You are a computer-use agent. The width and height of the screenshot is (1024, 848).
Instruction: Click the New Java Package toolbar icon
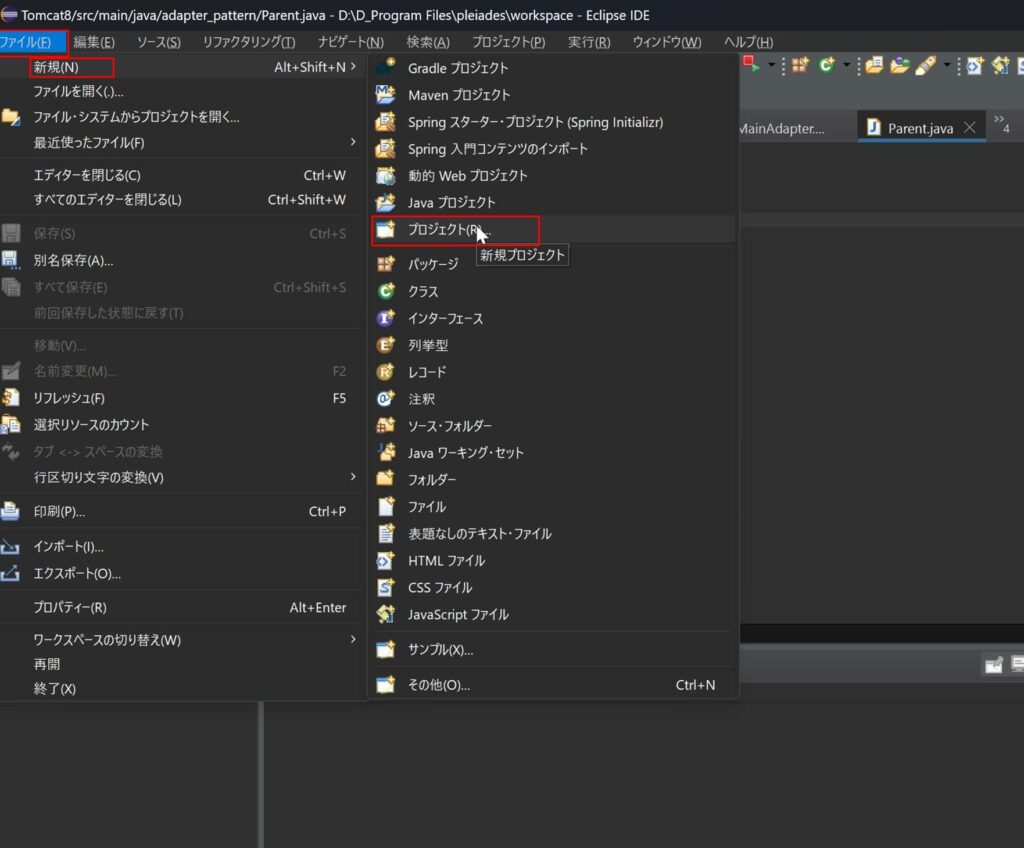pos(799,65)
